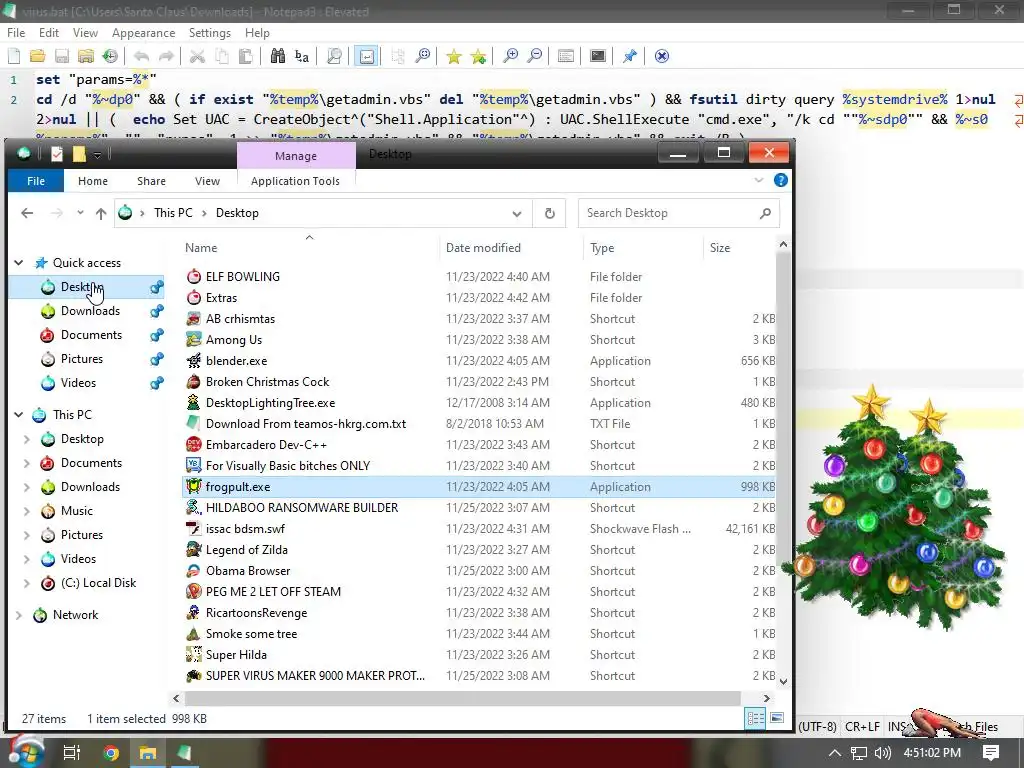Select HILDABOO RANSOMWARE BUILDER shortcut
The height and width of the screenshot is (768, 1024).
pos(478,507)
